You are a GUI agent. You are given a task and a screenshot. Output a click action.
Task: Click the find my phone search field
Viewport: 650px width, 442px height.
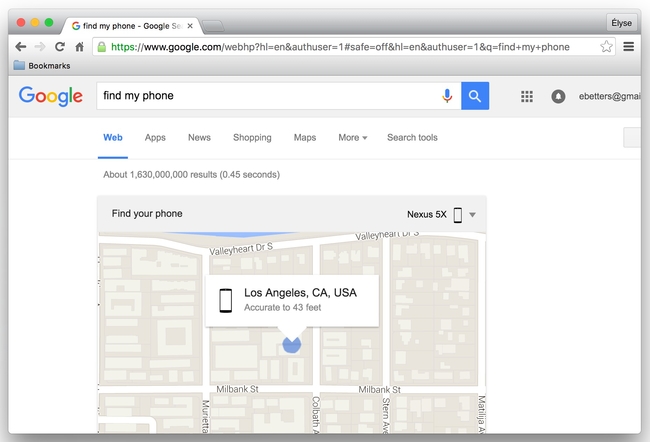(265, 96)
